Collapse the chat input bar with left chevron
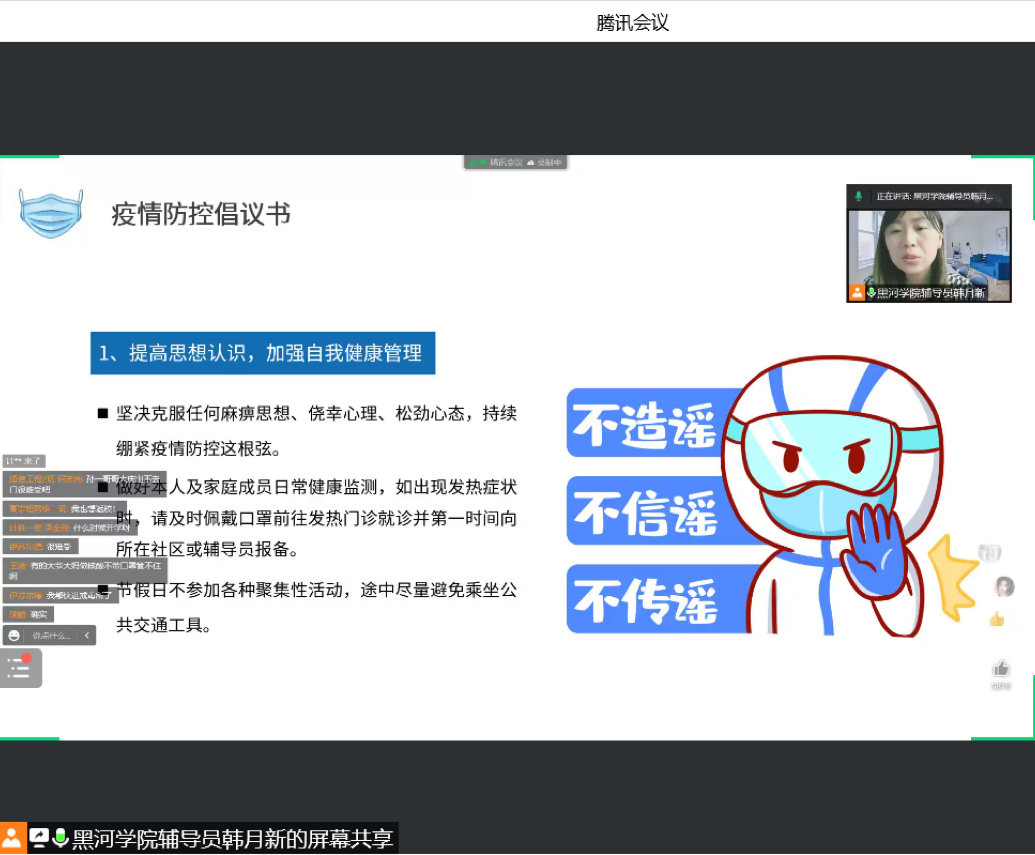This screenshot has height=855, width=1035. tap(87, 635)
